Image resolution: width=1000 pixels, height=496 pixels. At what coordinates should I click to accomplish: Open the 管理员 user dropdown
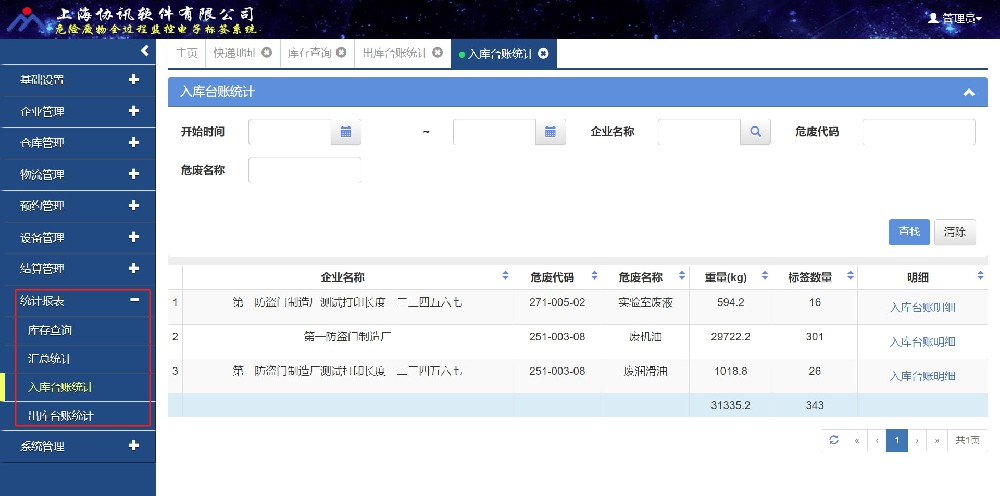(x=955, y=18)
